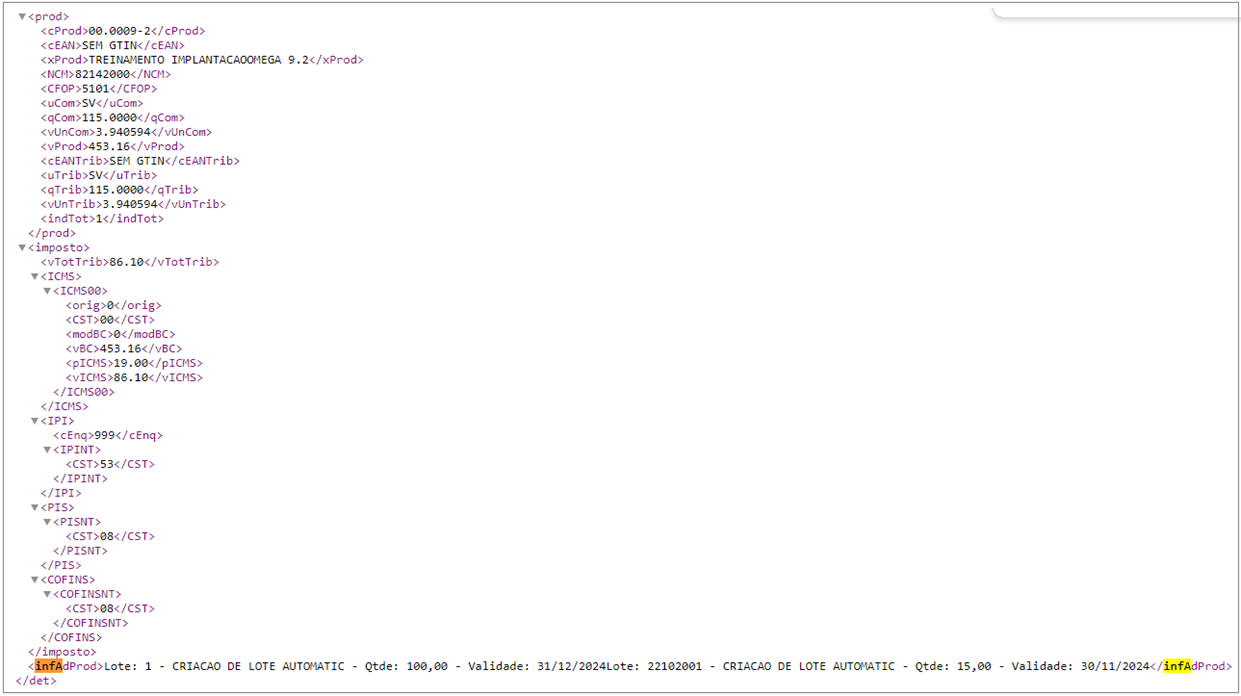Click the yellow-highlighted closing infAdProd tag

(1191, 667)
